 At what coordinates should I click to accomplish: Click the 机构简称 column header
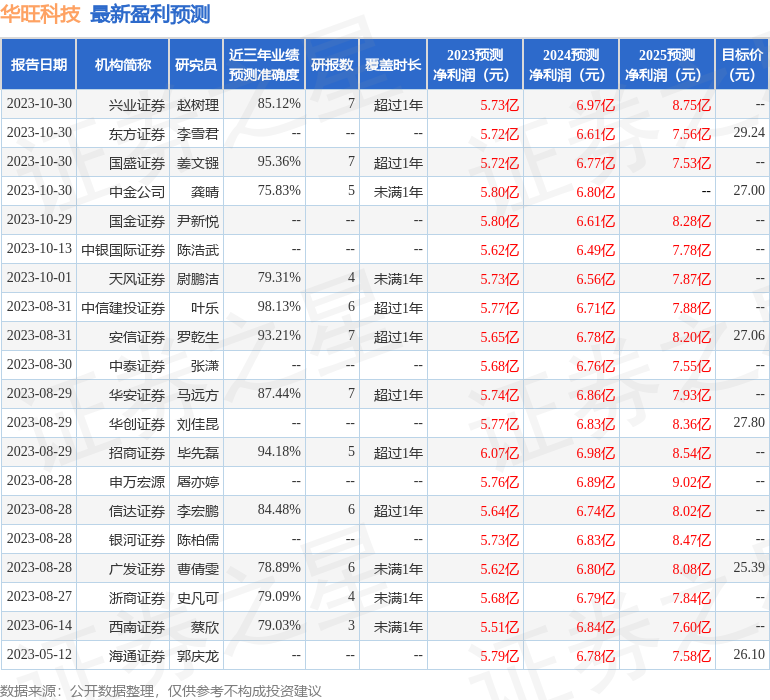[123, 64]
